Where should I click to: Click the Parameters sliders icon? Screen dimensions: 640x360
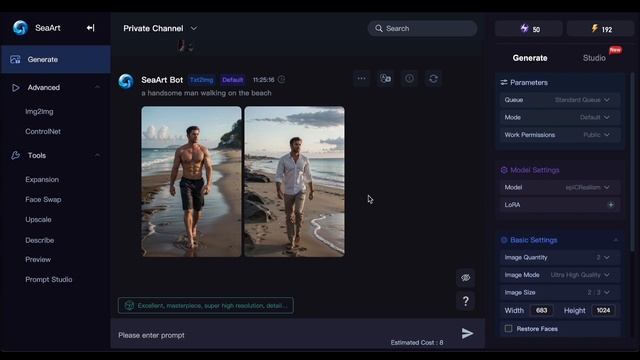coord(504,82)
